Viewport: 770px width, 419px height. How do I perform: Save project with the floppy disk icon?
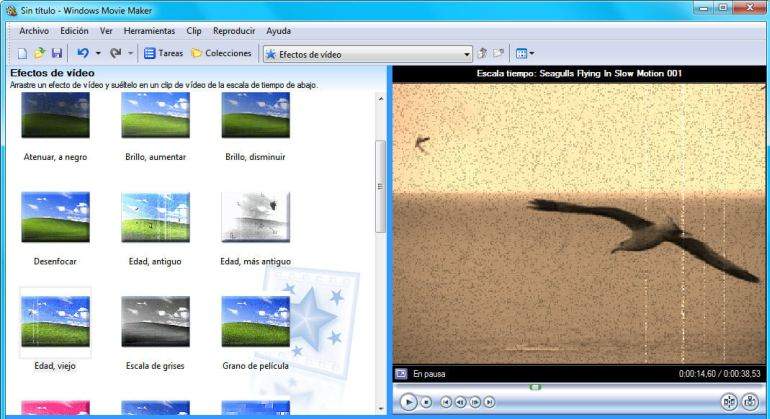point(56,53)
